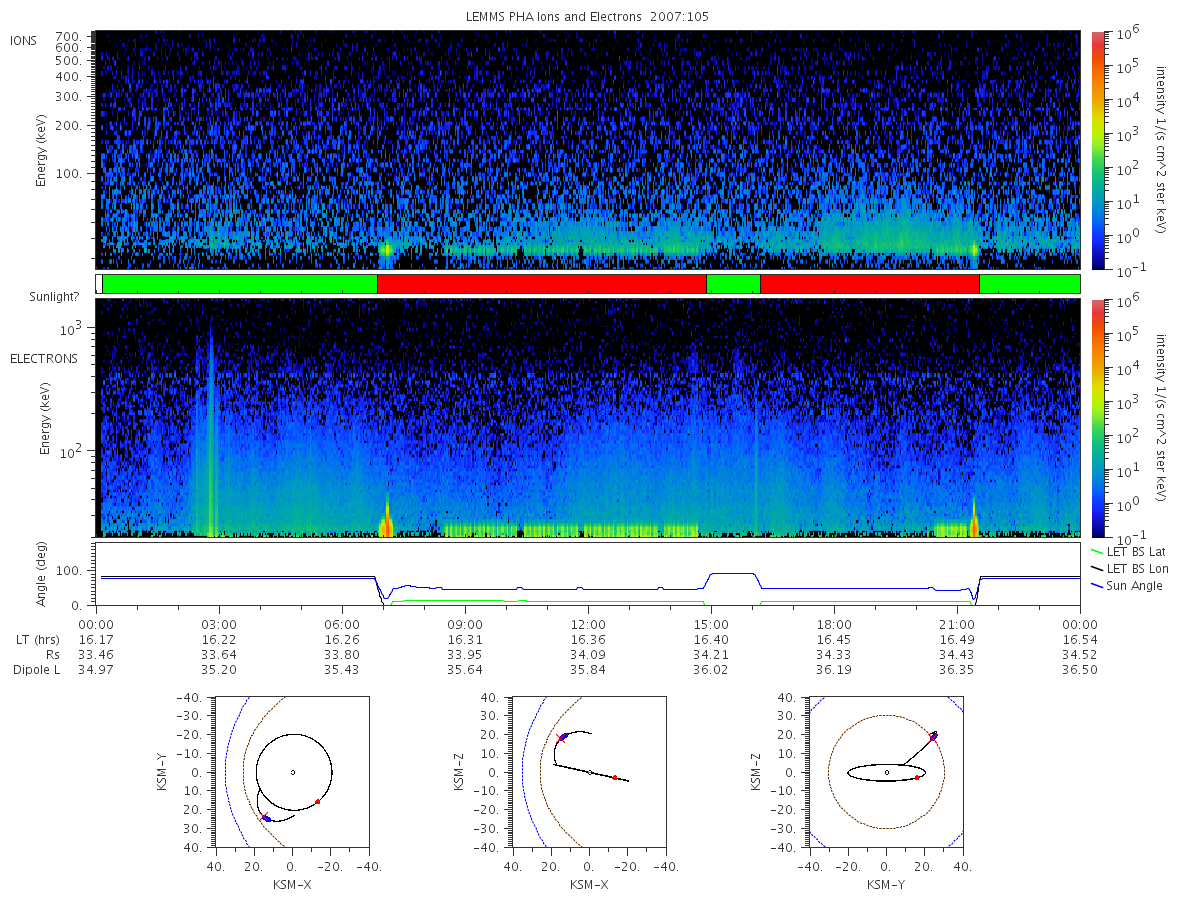
Task: Click the ion intensity color bar
Action: (x=1097, y=151)
